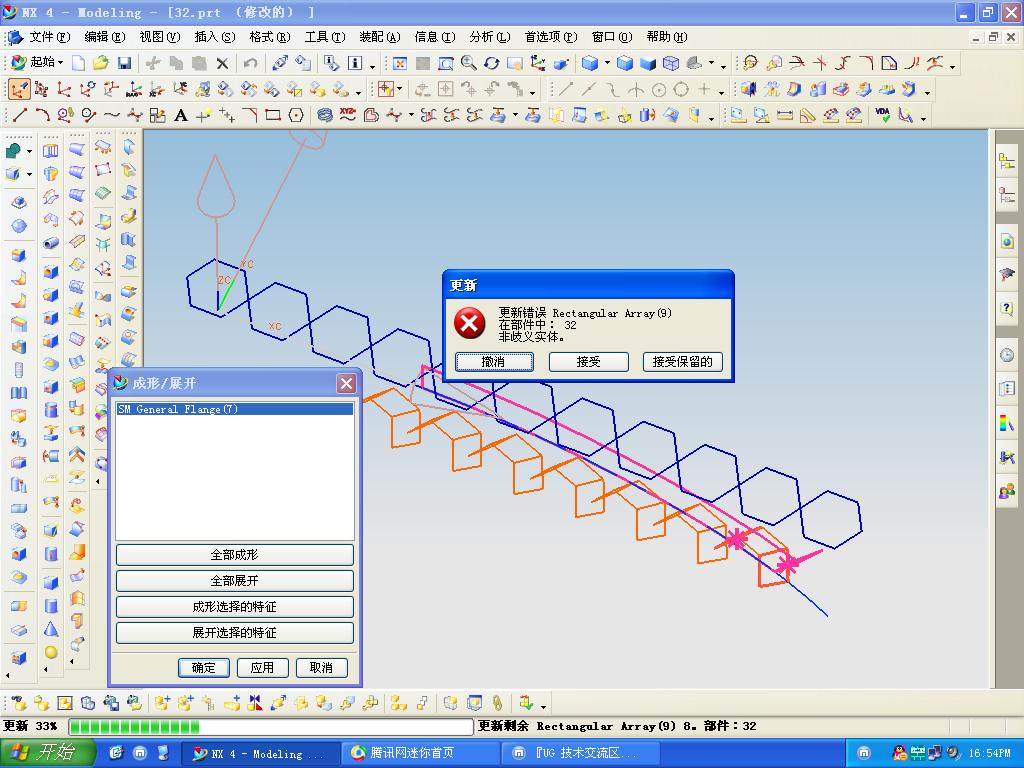Click 应用 in the 成形/展开 dialog
This screenshot has width=1024, height=768.
click(x=262, y=667)
